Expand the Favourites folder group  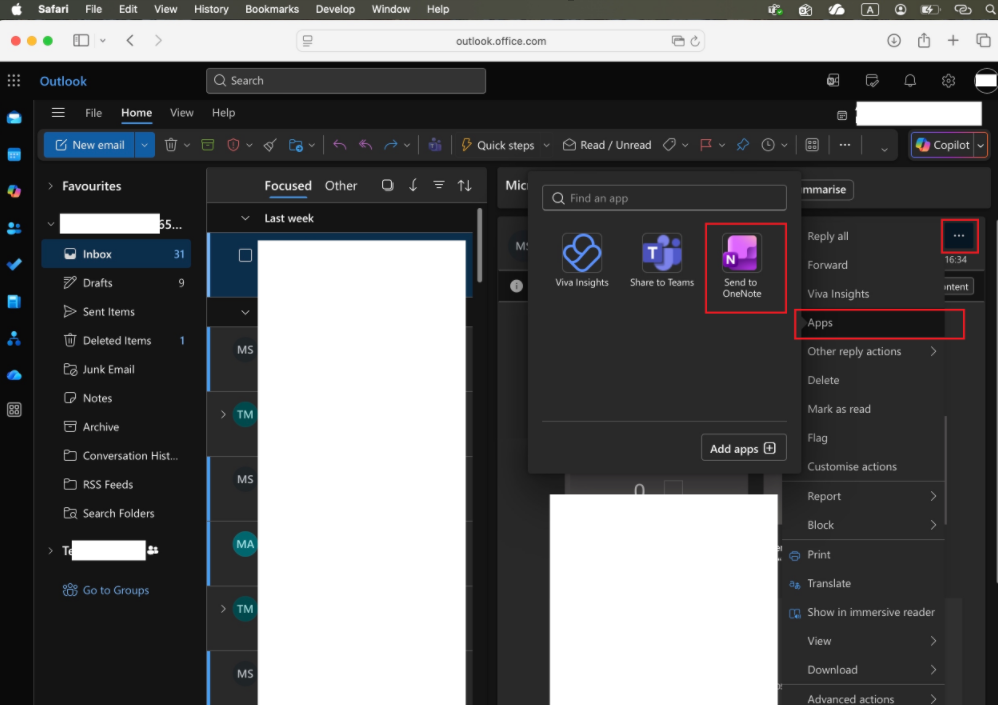(50, 186)
